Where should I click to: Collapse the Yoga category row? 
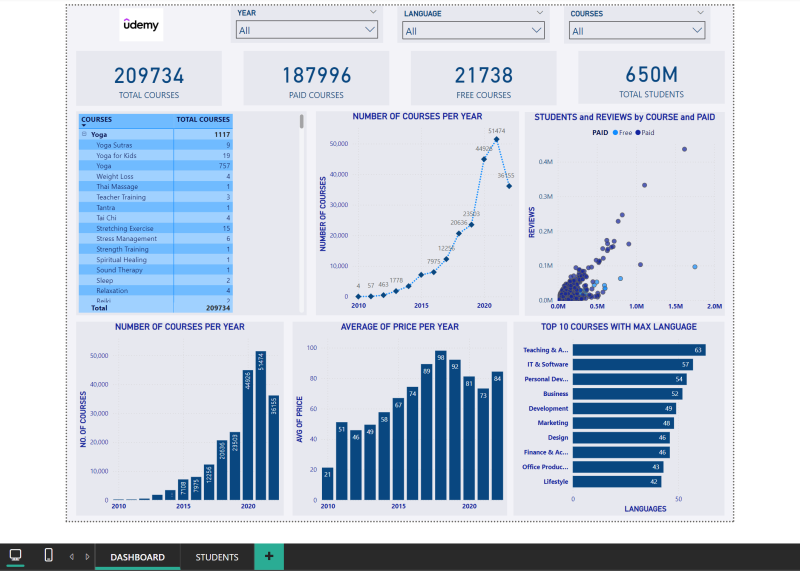(84, 134)
